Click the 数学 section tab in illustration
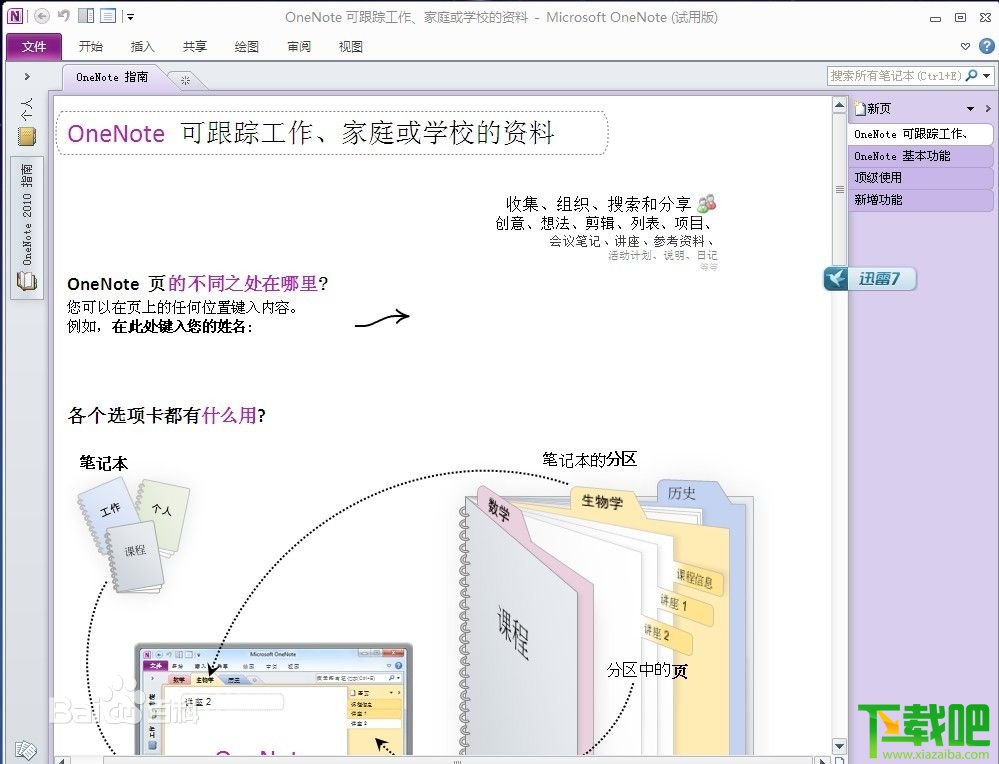999x764 pixels. (500, 509)
